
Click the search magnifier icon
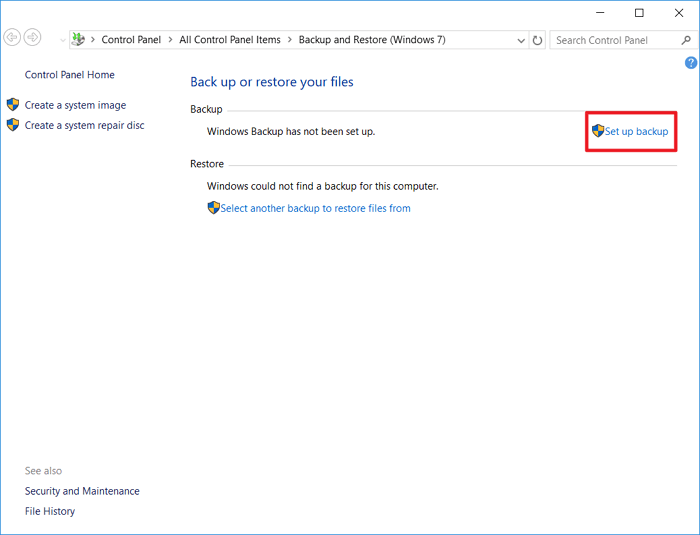pyautogui.click(x=686, y=40)
